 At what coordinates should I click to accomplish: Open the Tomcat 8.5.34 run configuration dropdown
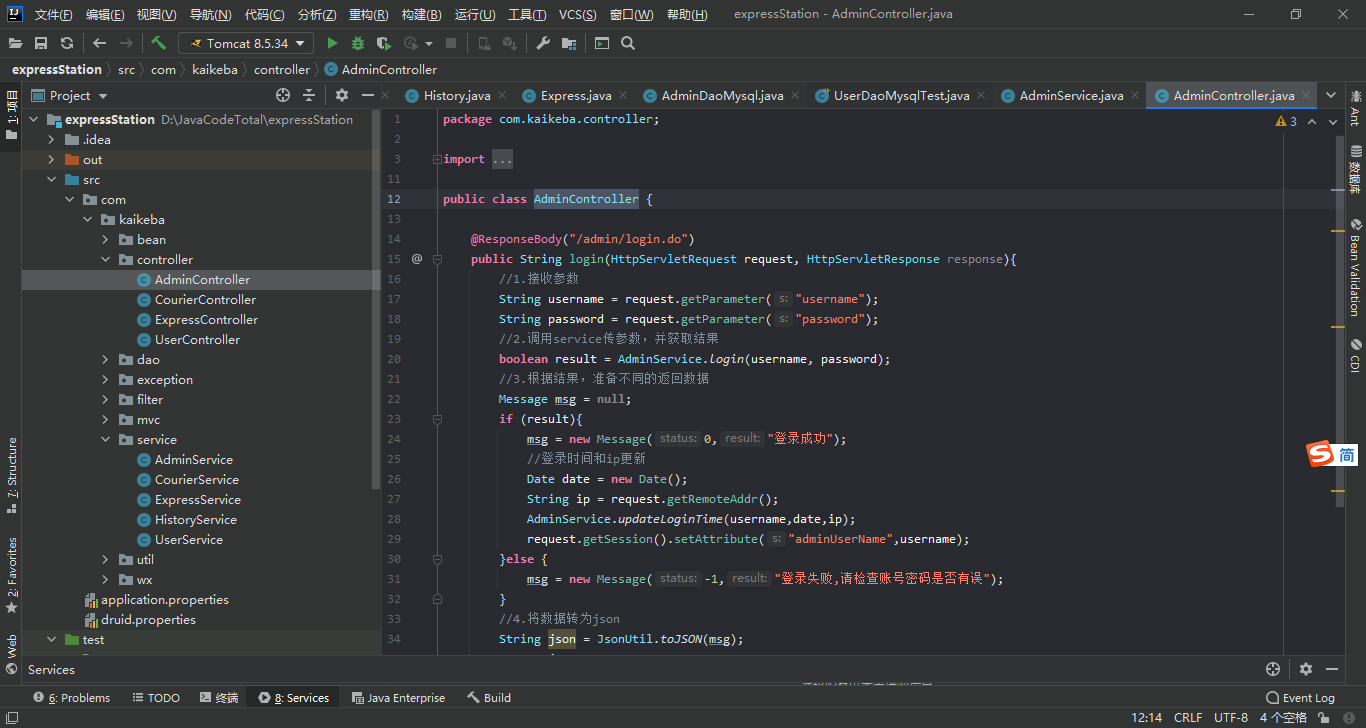pos(246,43)
